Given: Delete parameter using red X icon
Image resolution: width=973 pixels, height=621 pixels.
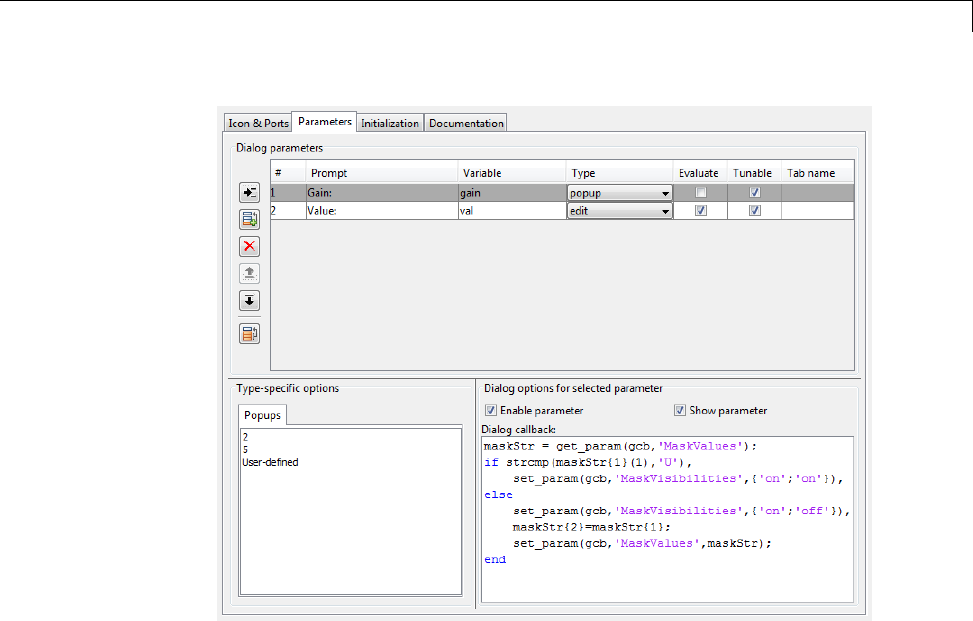Looking at the screenshot, I should tap(249, 246).
